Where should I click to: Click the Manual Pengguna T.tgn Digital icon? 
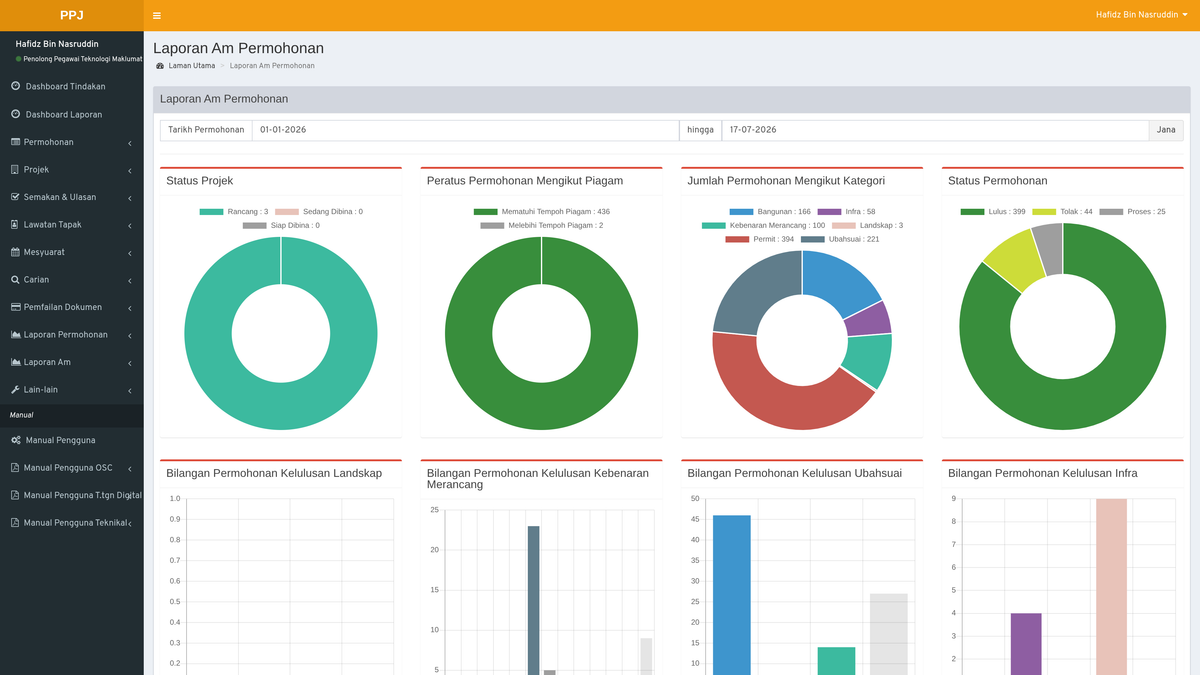click(15, 495)
